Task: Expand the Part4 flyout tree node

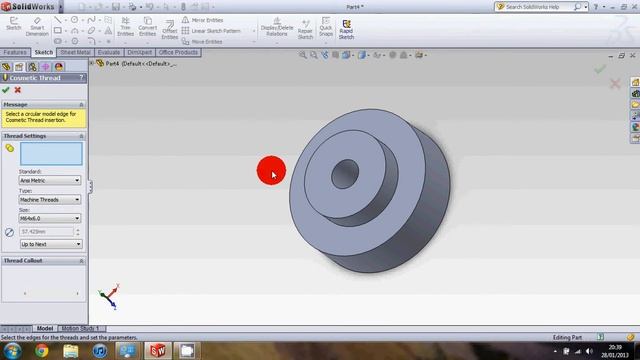Action: 92,63
